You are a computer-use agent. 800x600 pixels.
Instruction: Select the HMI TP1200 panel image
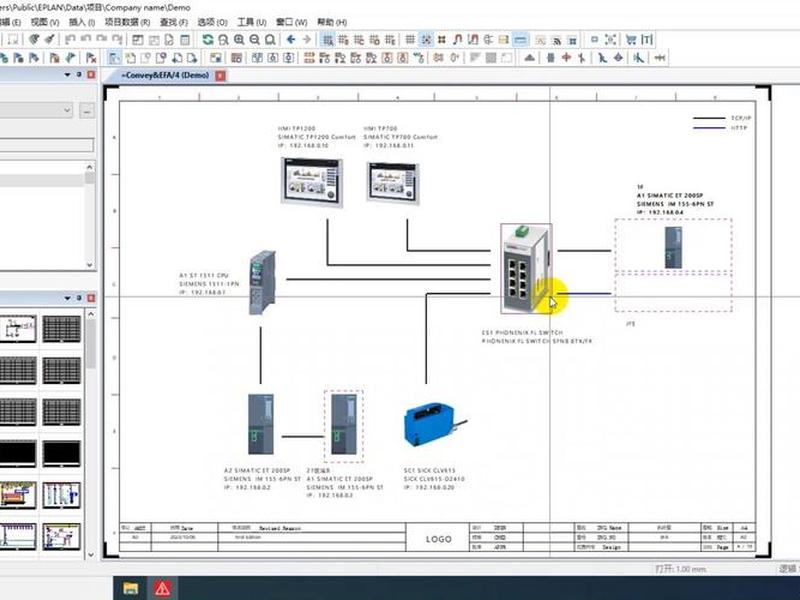tap(312, 182)
